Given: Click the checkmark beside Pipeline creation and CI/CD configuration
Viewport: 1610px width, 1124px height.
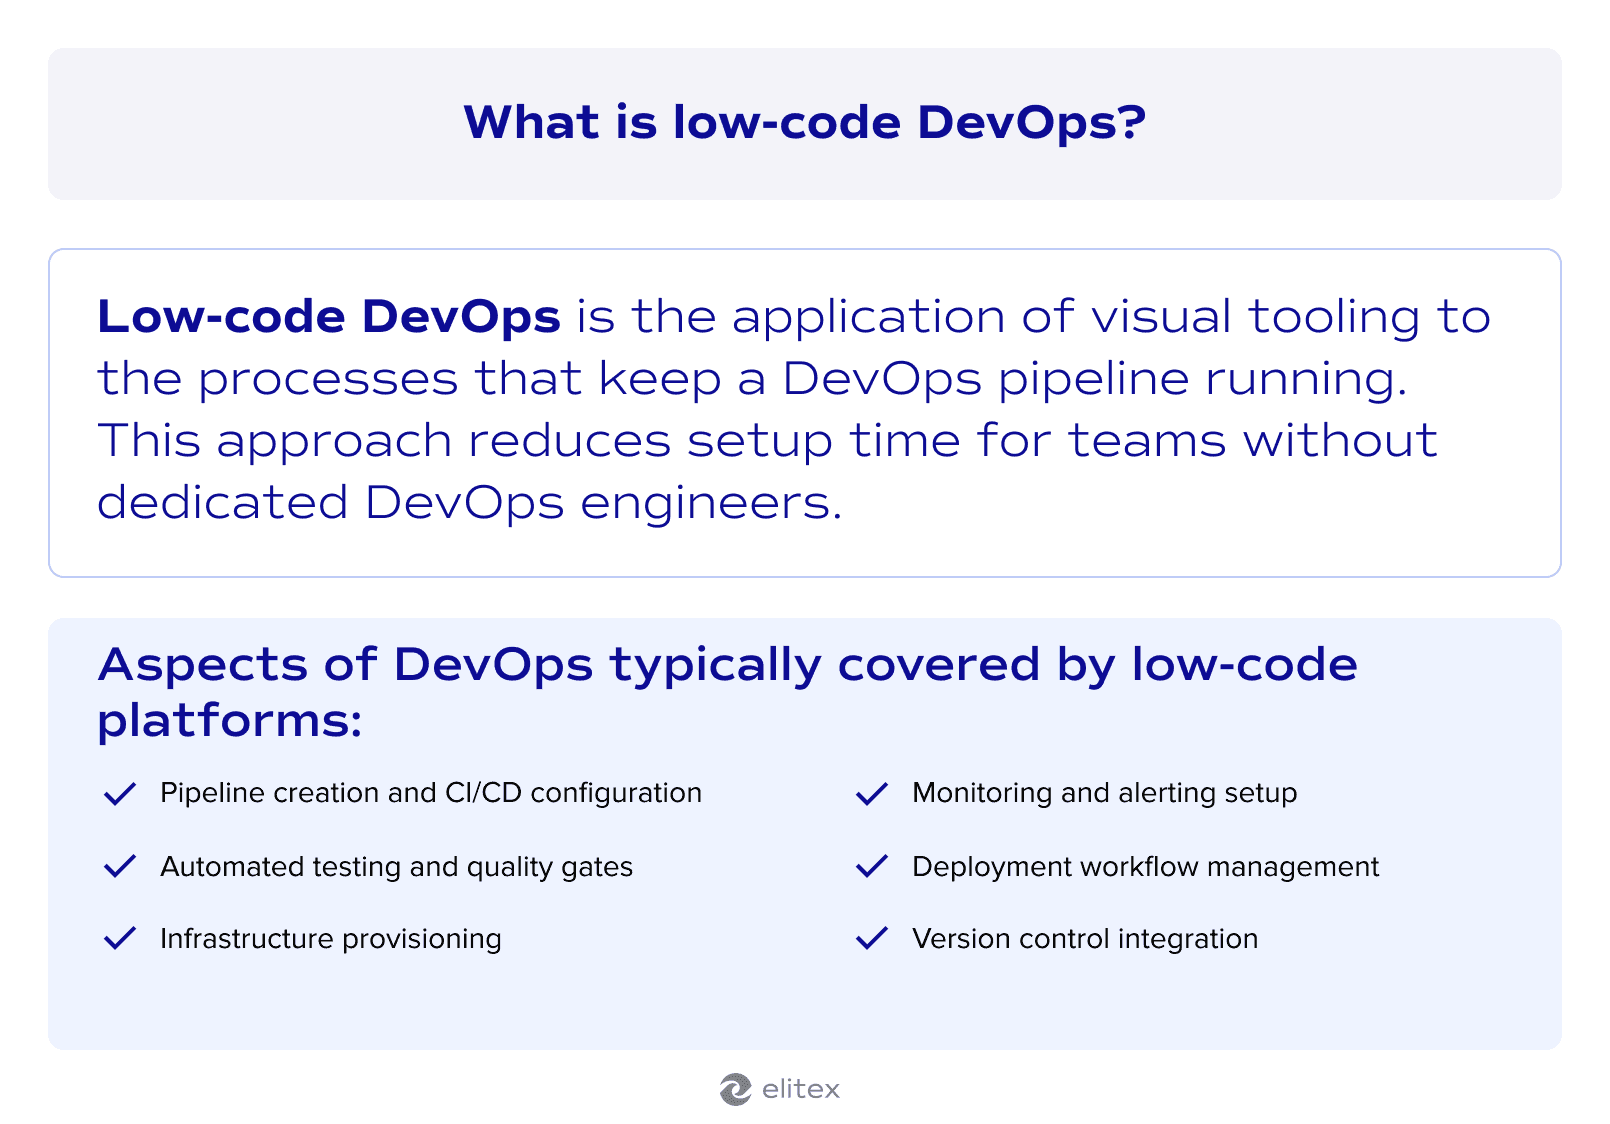Looking at the screenshot, I should (x=120, y=794).
